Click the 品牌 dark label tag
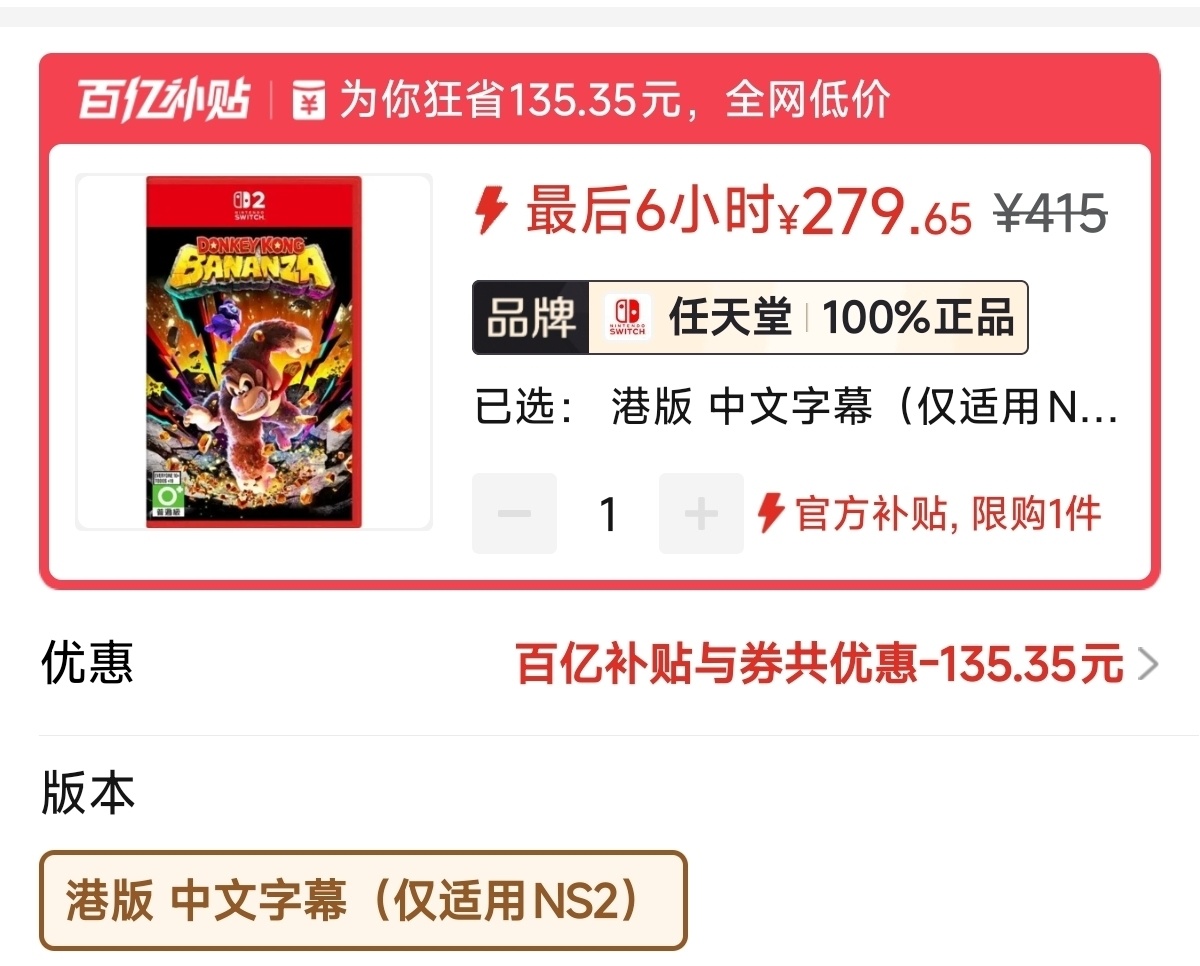 click(531, 318)
